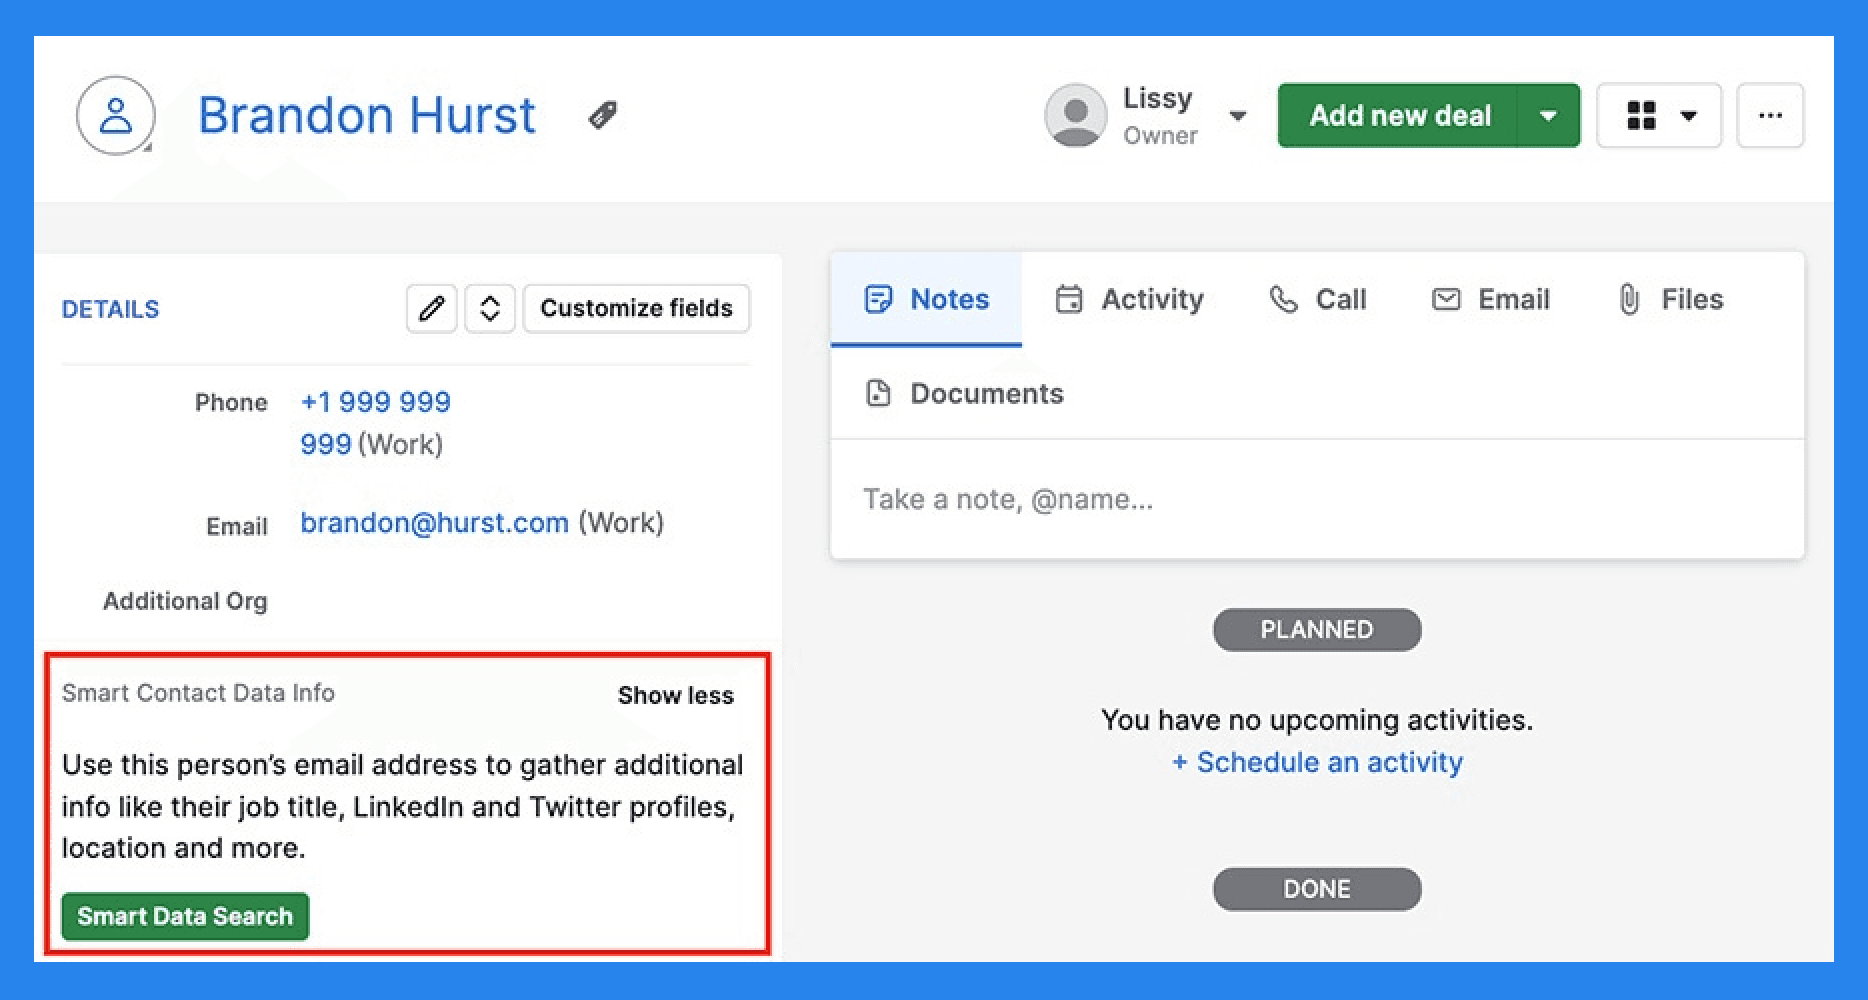The width and height of the screenshot is (1868, 1000).
Task: Click Show less in Smart Contact Data
Action: click(x=676, y=695)
